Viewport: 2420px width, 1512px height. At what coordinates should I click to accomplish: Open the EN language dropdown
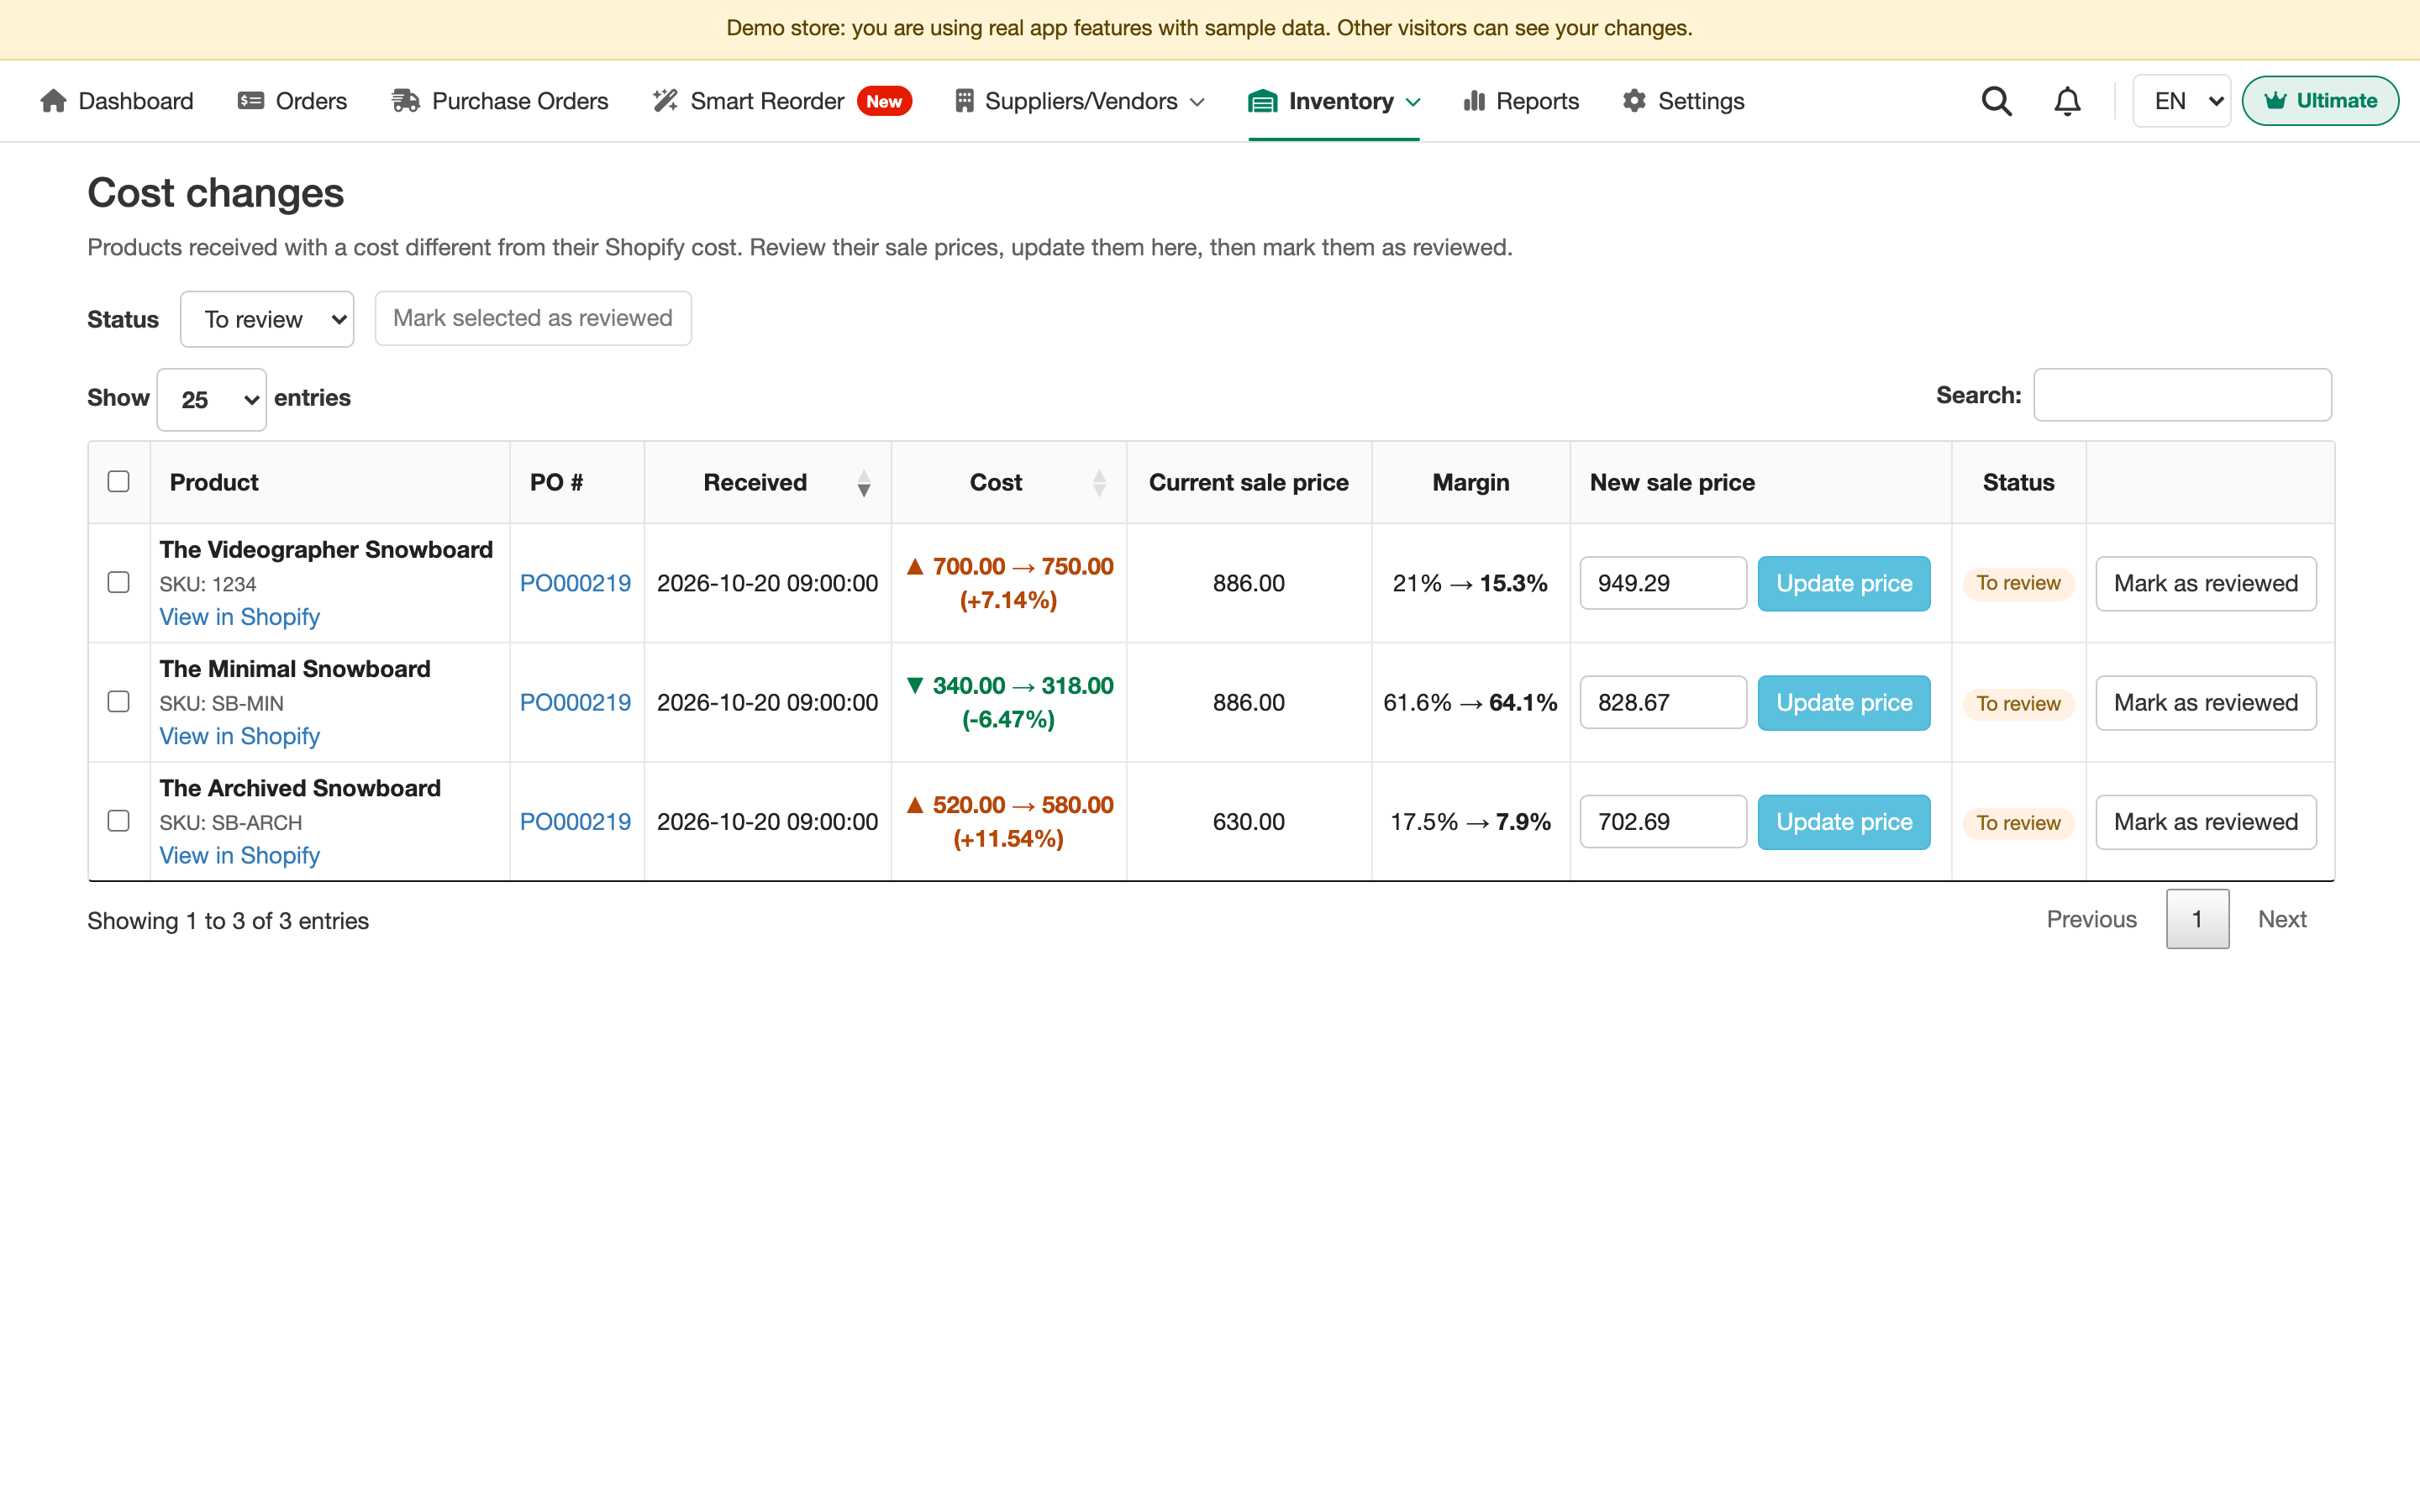point(2181,101)
